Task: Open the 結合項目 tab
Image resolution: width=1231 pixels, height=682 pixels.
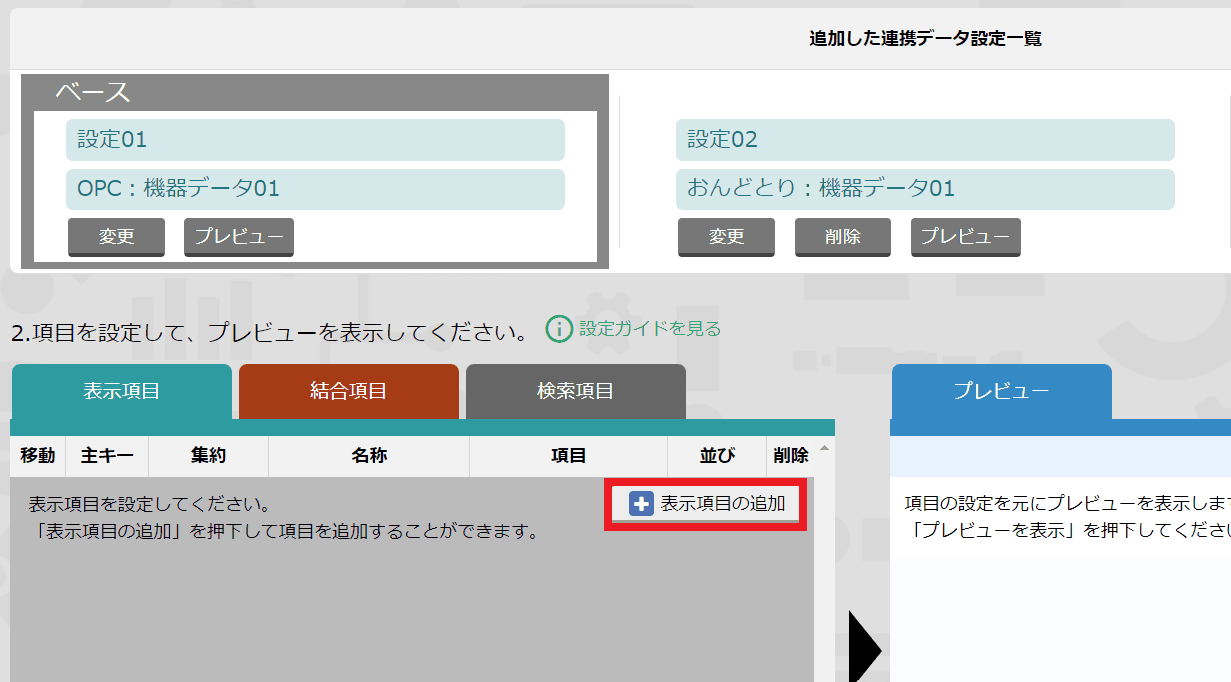Action: 348,391
